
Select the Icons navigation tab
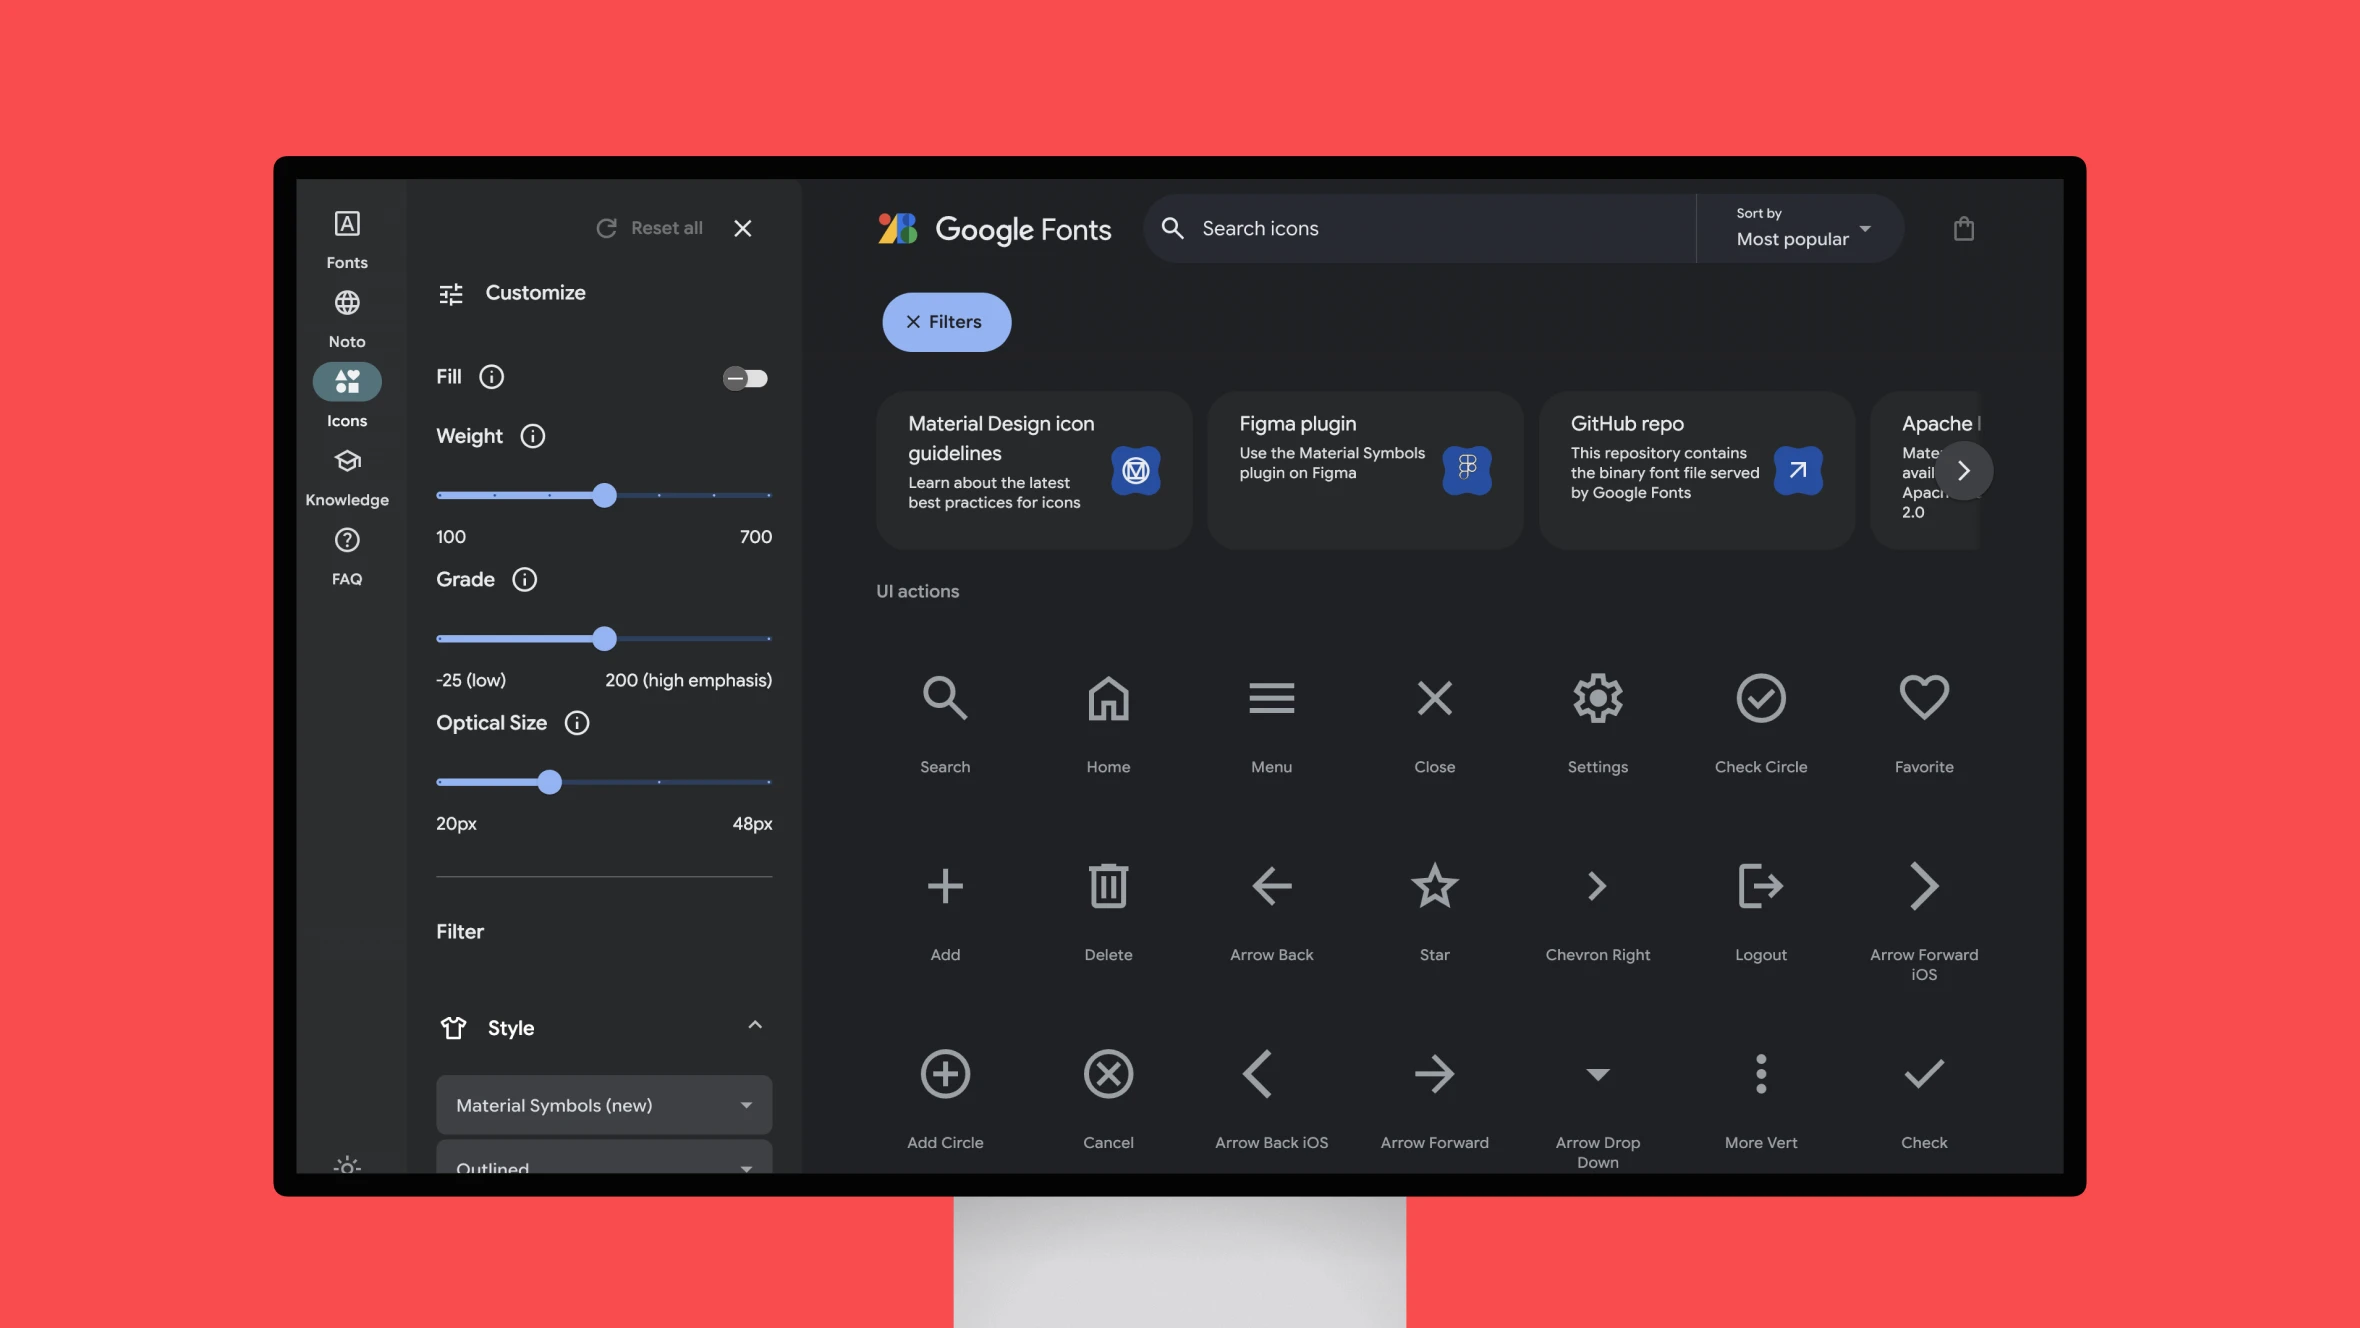pos(347,397)
